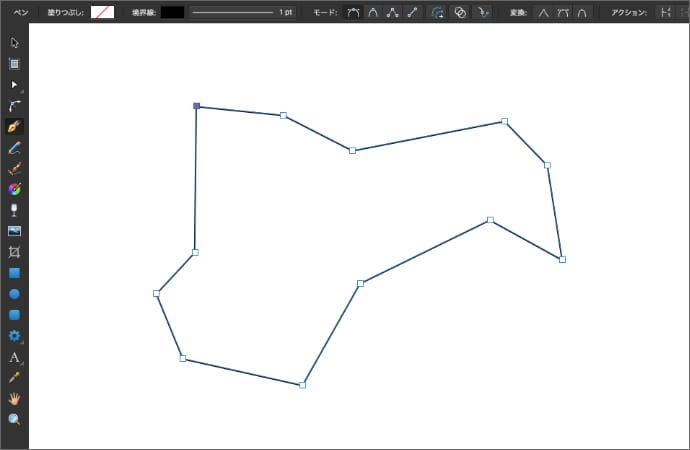Select the Transparency wine glass tool
Image resolution: width=690 pixels, height=450 pixels.
(14, 210)
